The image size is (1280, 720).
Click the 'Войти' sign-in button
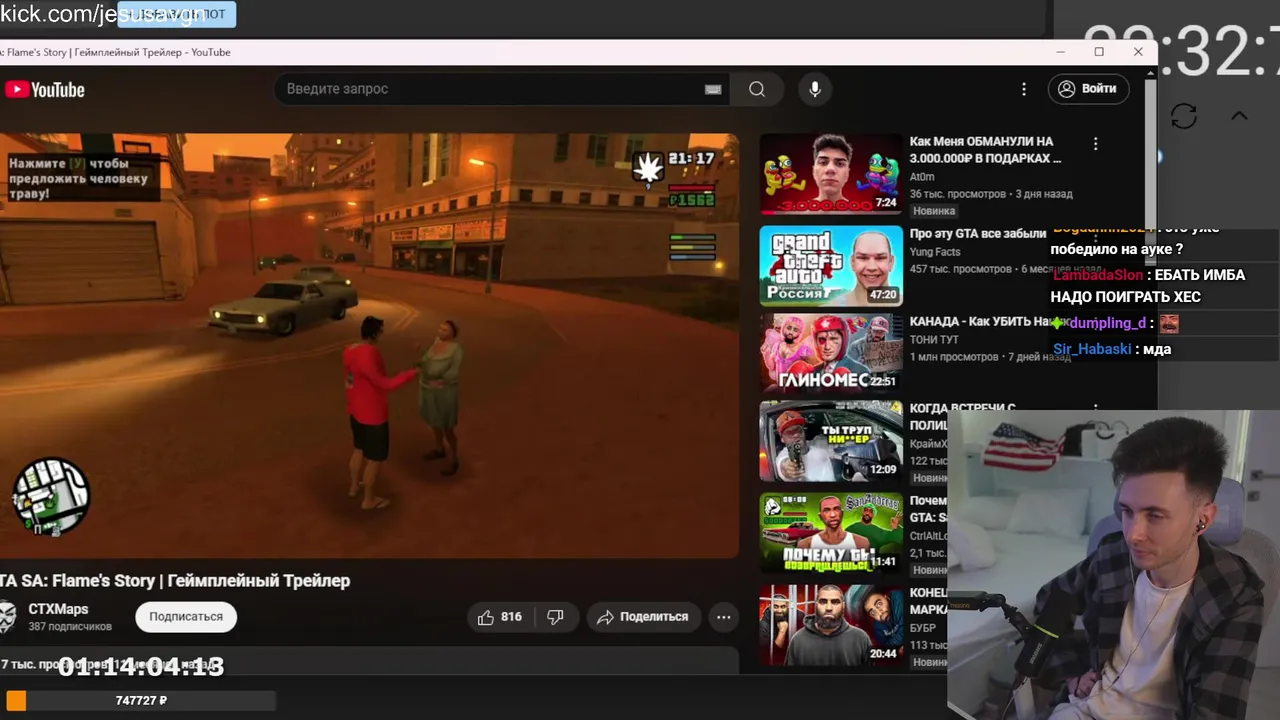pos(1088,89)
